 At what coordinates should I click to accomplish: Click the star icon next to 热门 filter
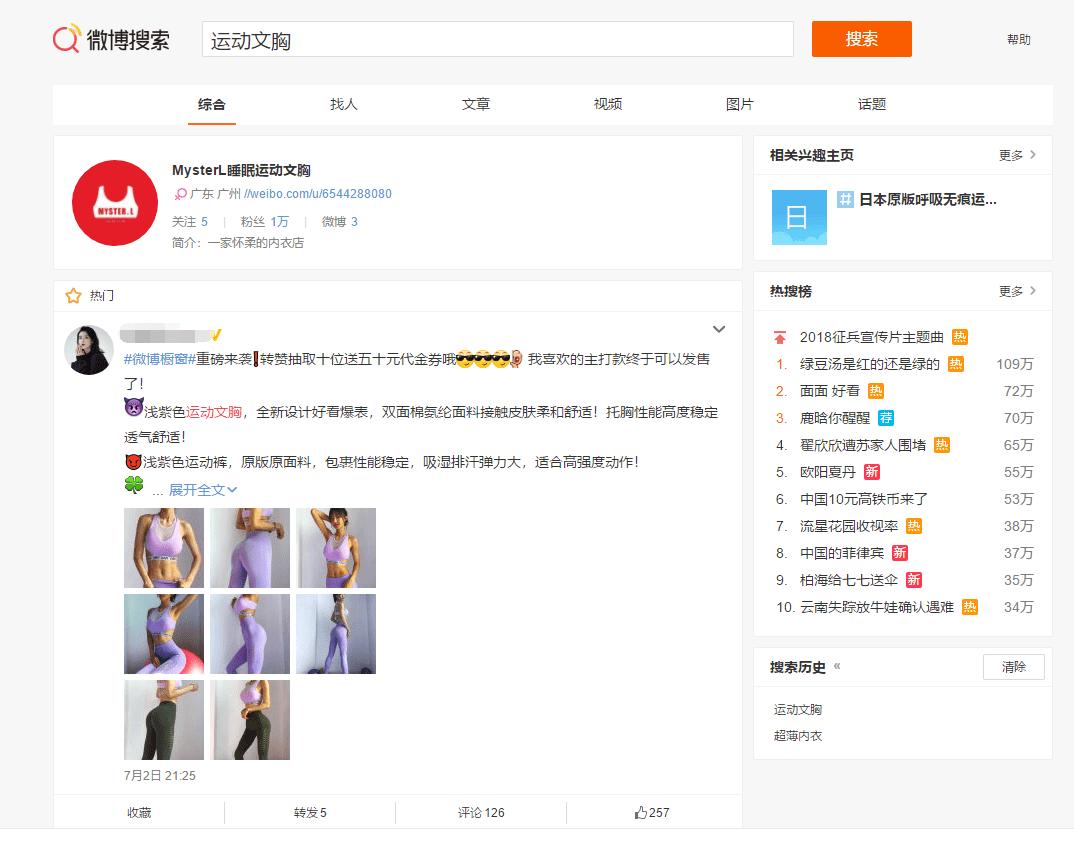pyautogui.click(x=72, y=295)
